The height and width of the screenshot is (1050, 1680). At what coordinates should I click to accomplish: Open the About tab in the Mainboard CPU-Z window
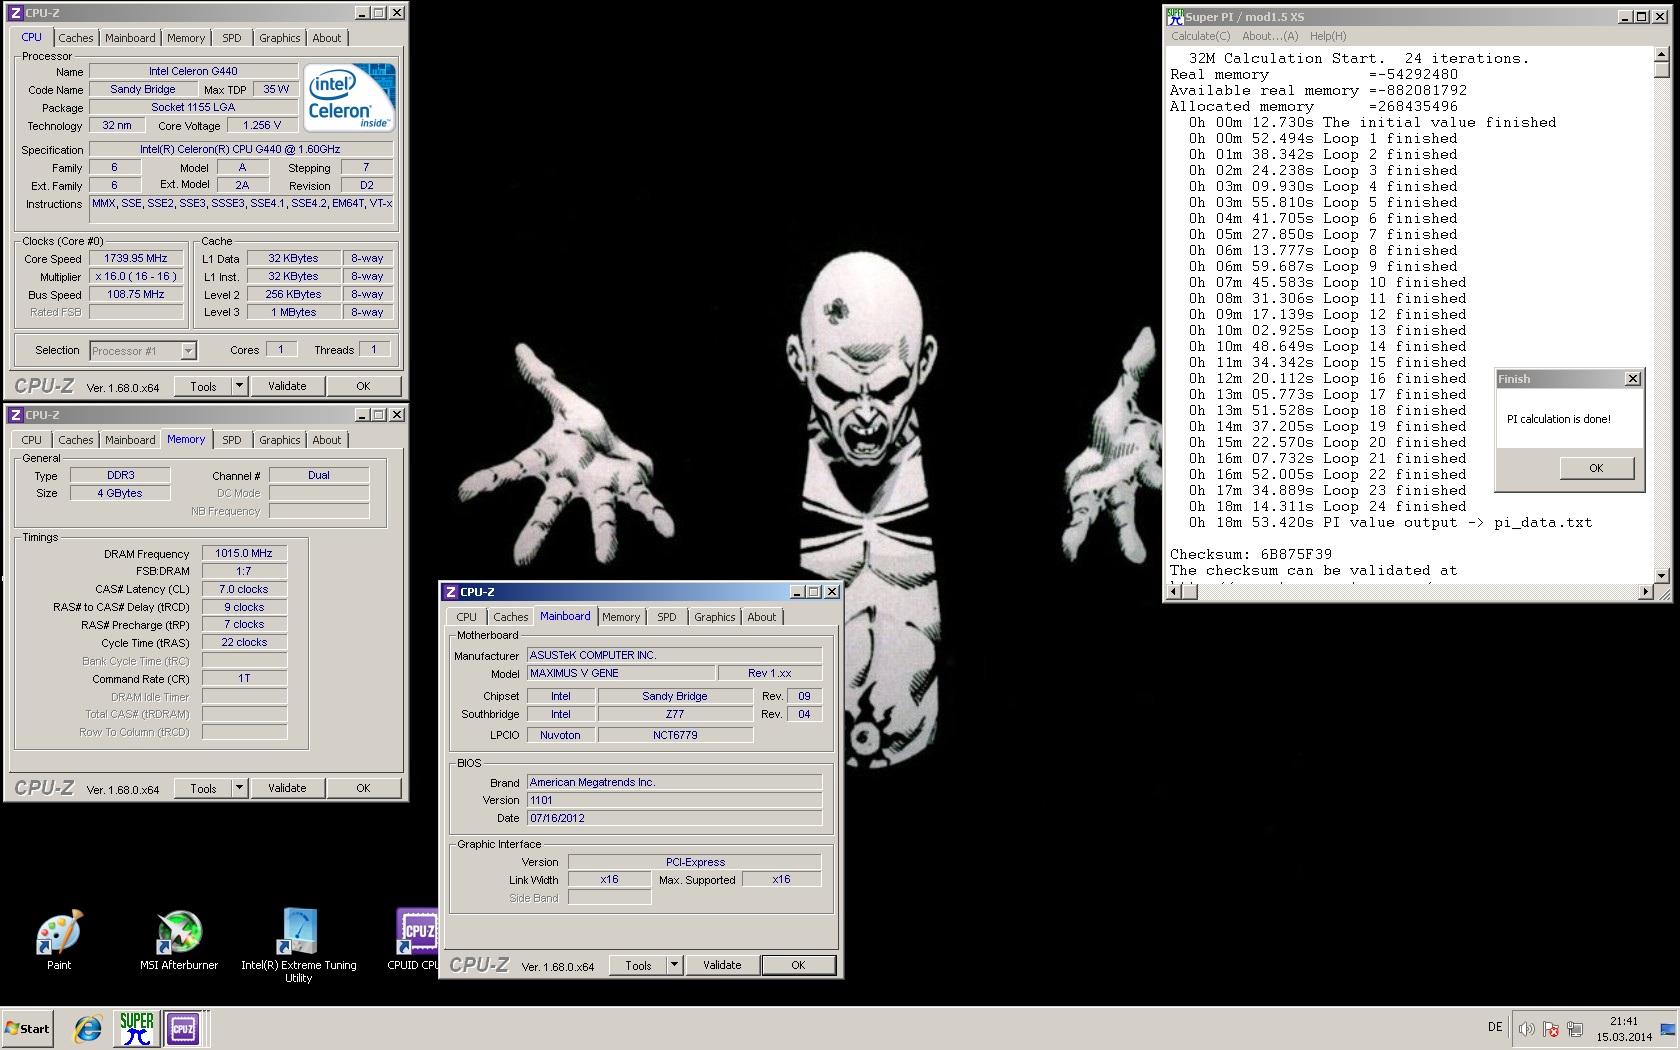[762, 617]
